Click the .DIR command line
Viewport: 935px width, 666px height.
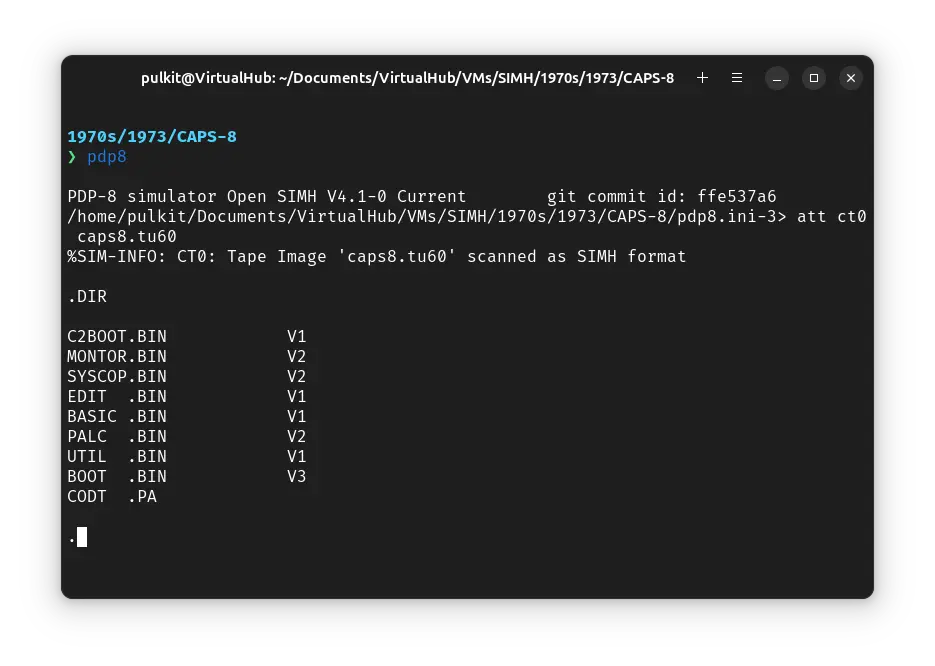coord(87,296)
